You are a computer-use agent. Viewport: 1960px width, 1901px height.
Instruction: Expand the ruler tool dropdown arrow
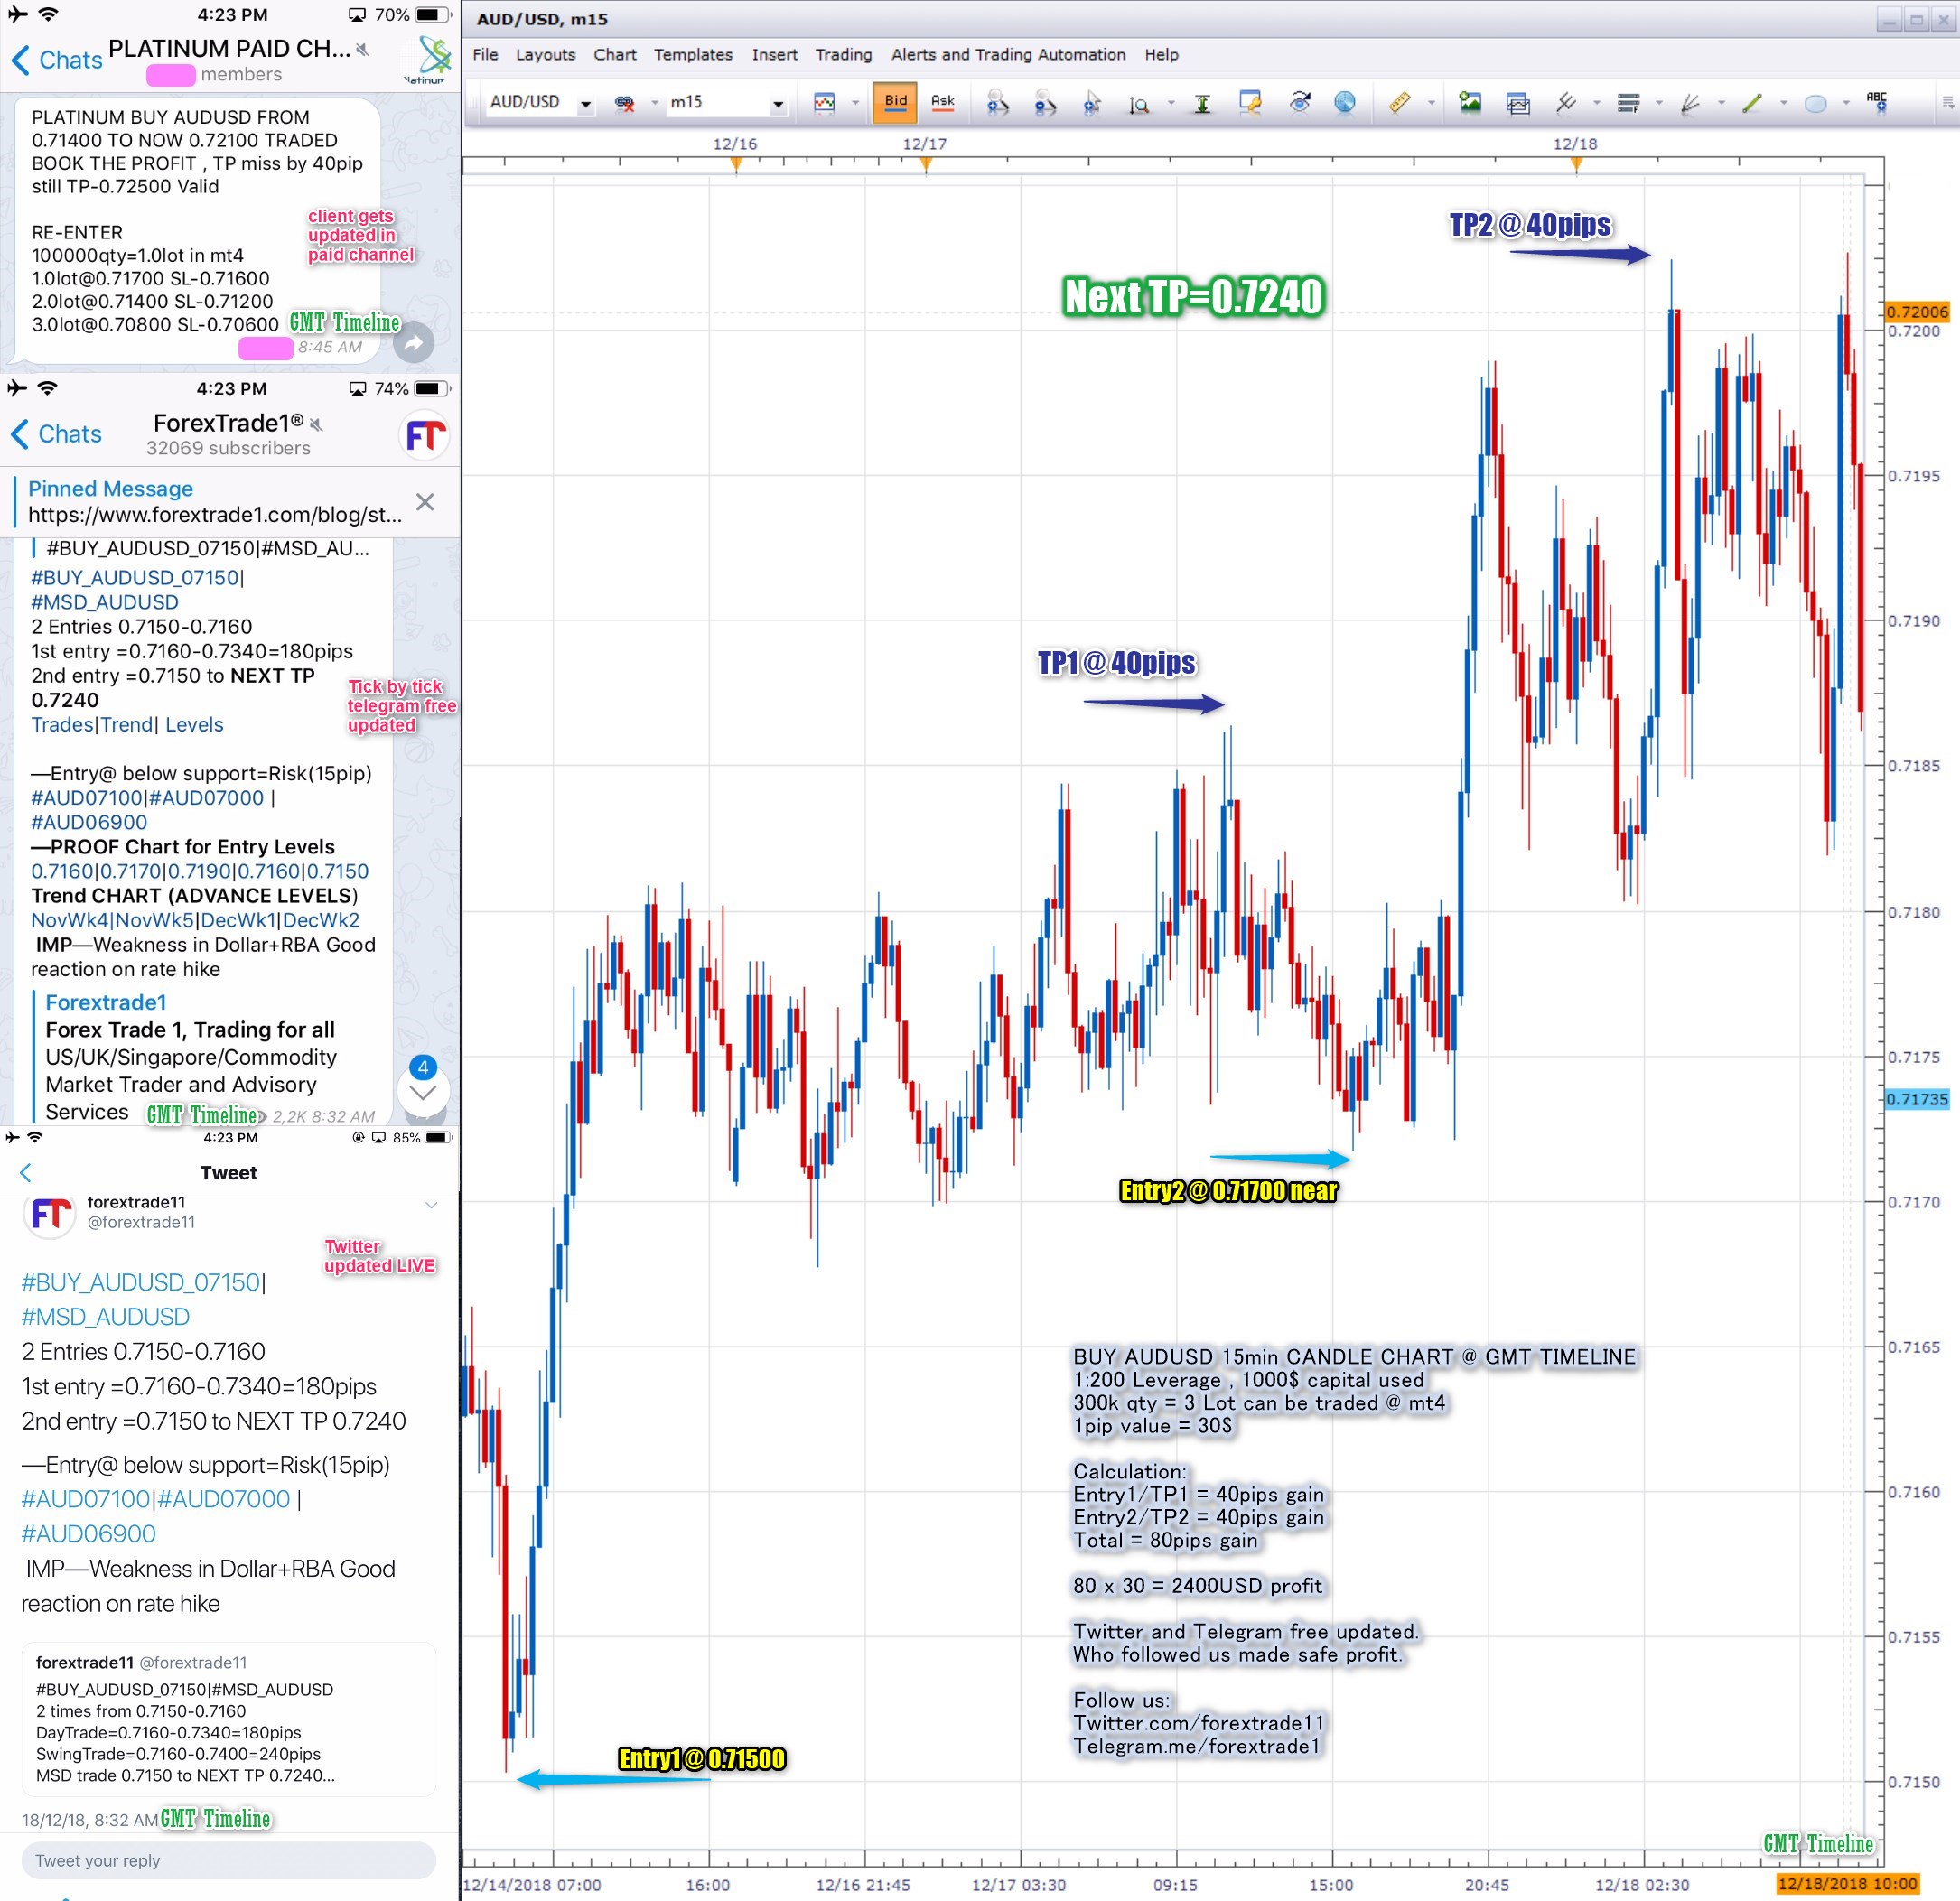point(1431,102)
